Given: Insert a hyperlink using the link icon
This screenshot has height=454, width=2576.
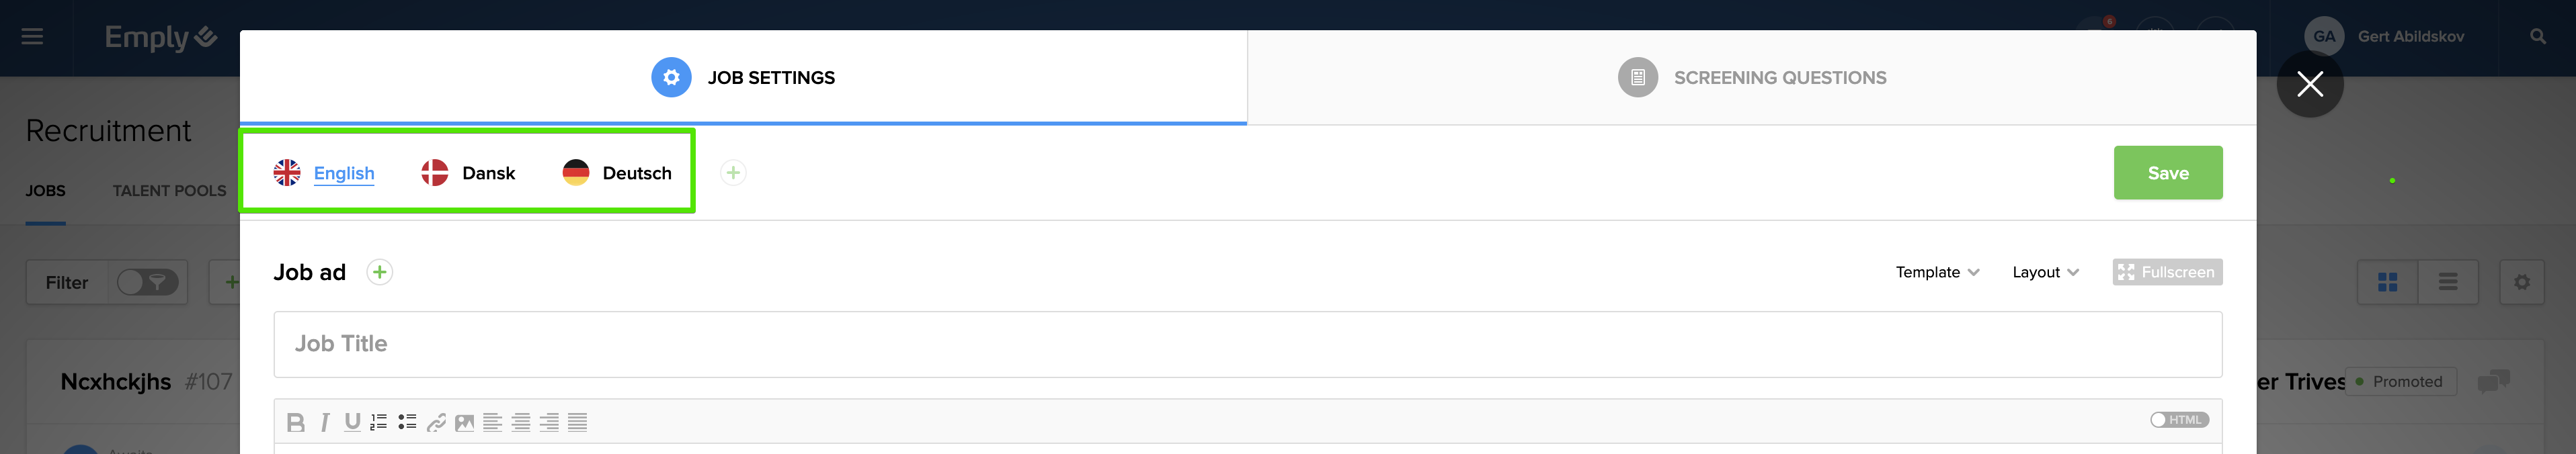Looking at the screenshot, I should tap(436, 423).
